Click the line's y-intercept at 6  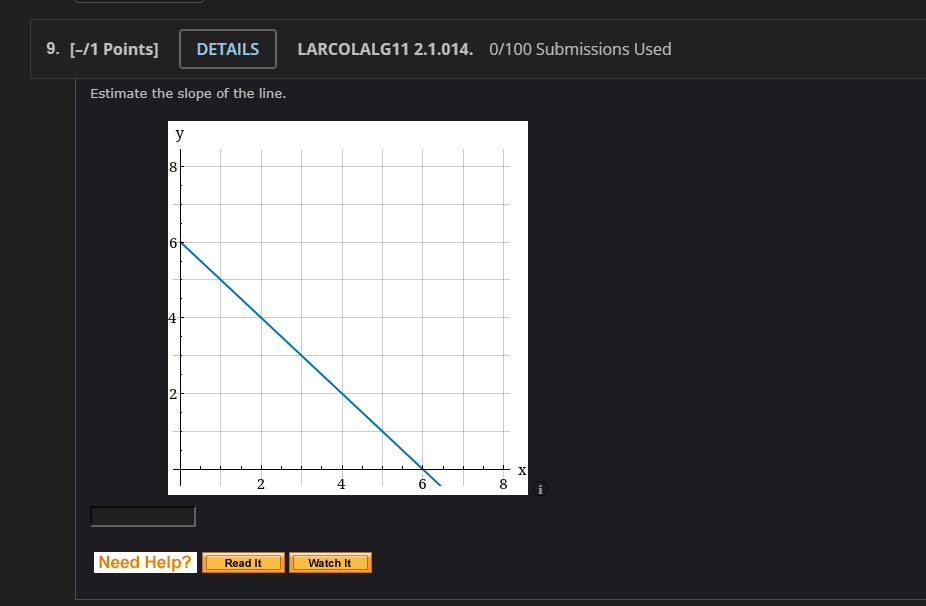coord(182,242)
